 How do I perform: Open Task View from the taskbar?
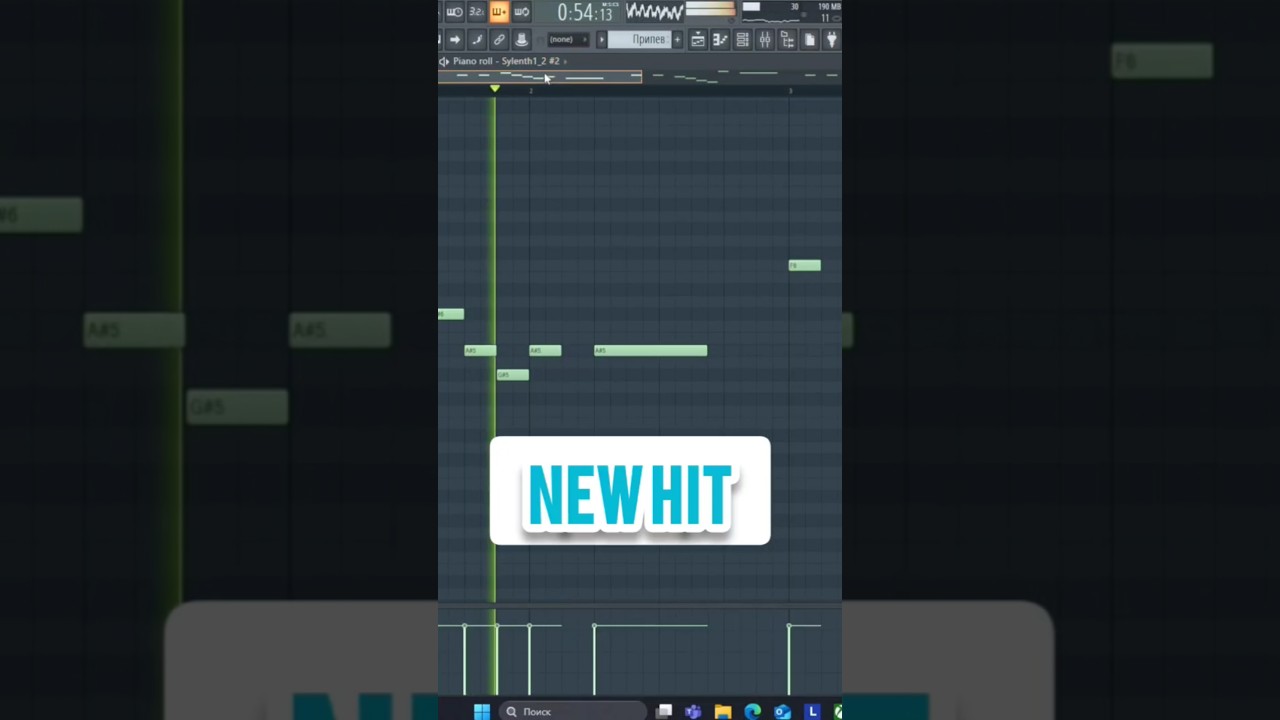[x=664, y=711]
